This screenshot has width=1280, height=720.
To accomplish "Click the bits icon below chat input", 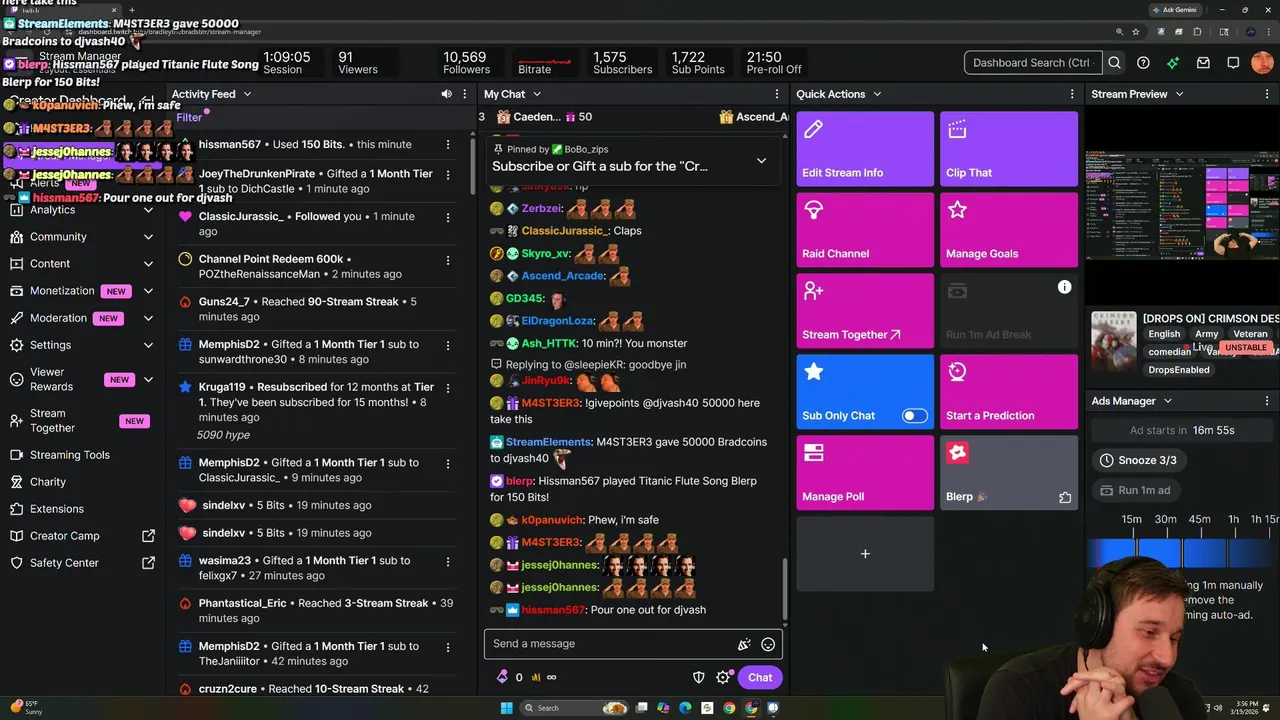I will [502, 677].
